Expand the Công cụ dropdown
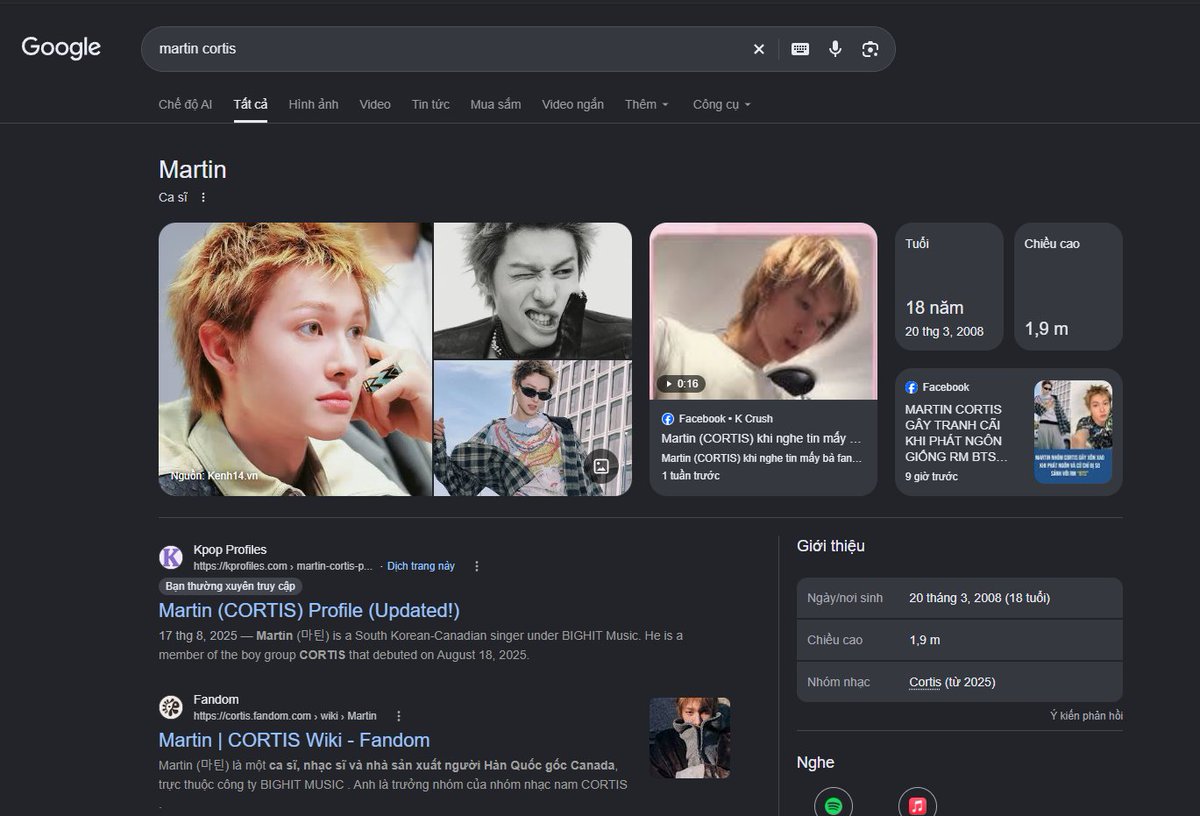1200x816 pixels. tap(722, 104)
